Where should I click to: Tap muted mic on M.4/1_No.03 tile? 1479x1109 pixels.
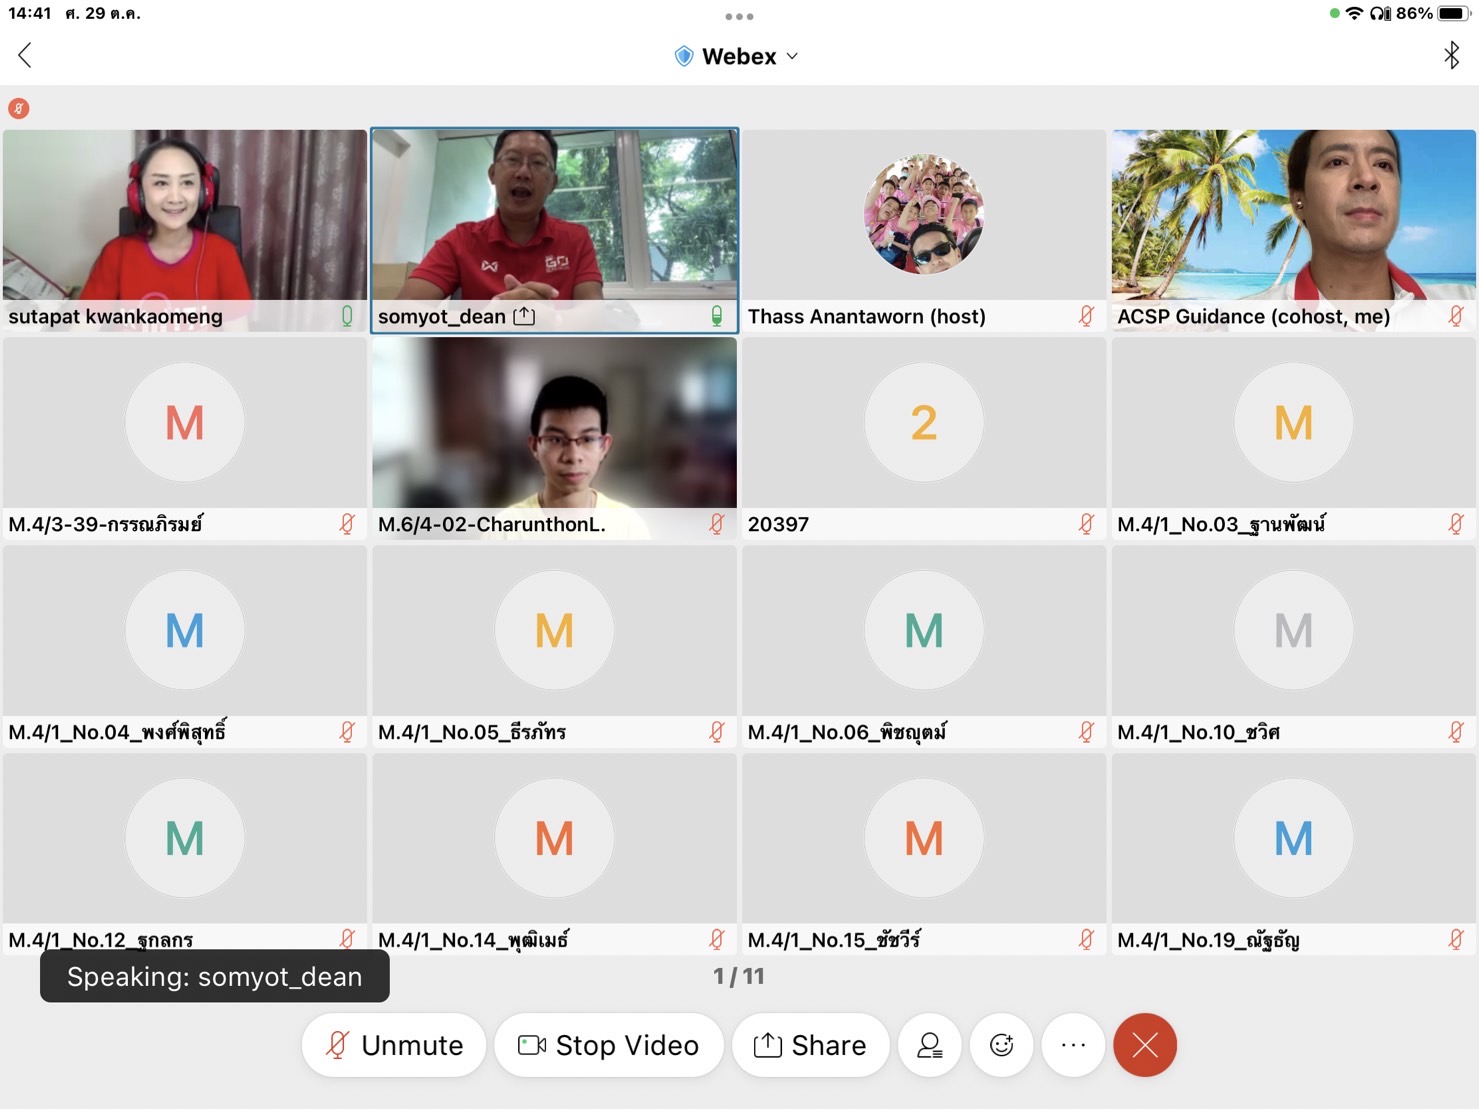click(1457, 524)
